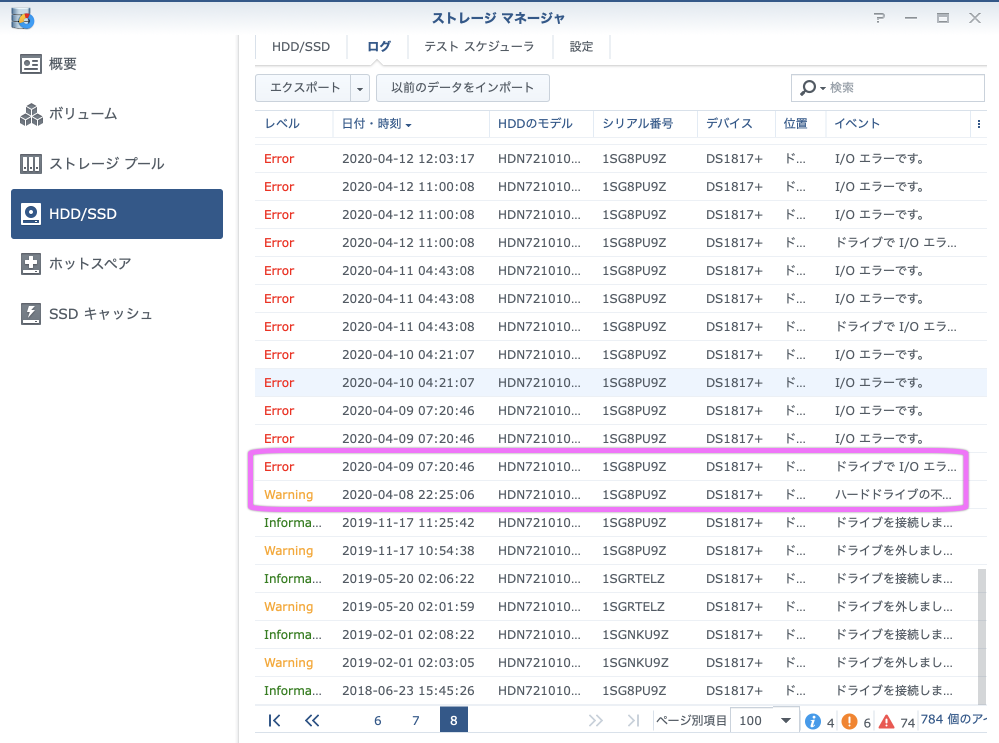Expand the エクスポート dropdown arrow
Viewport: 999px width, 743px height.
pos(360,88)
